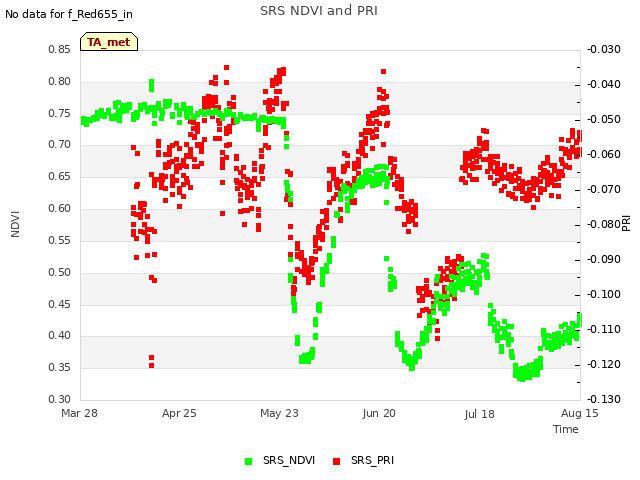
Task: Click the -0.070 PRI axis value
Action: pos(604,189)
